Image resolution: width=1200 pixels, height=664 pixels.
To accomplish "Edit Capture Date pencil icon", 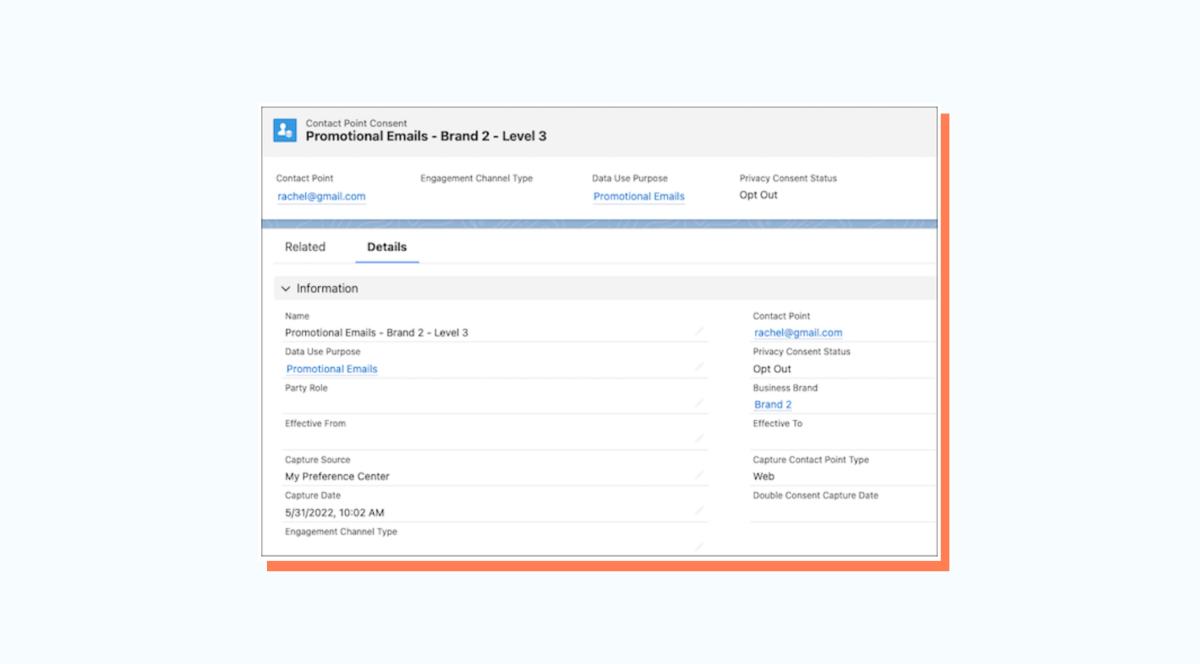I will [x=699, y=510].
